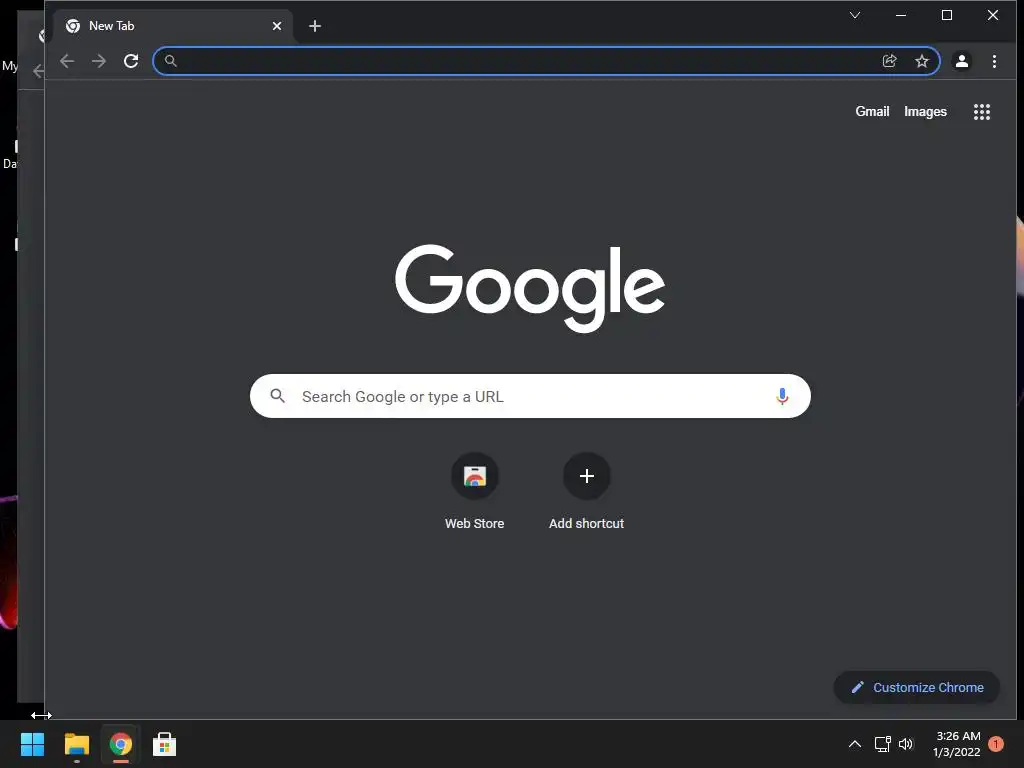The width and height of the screenshot is (1024, 768).
Task: Click the share this page icon
Action: coord(889,61)
